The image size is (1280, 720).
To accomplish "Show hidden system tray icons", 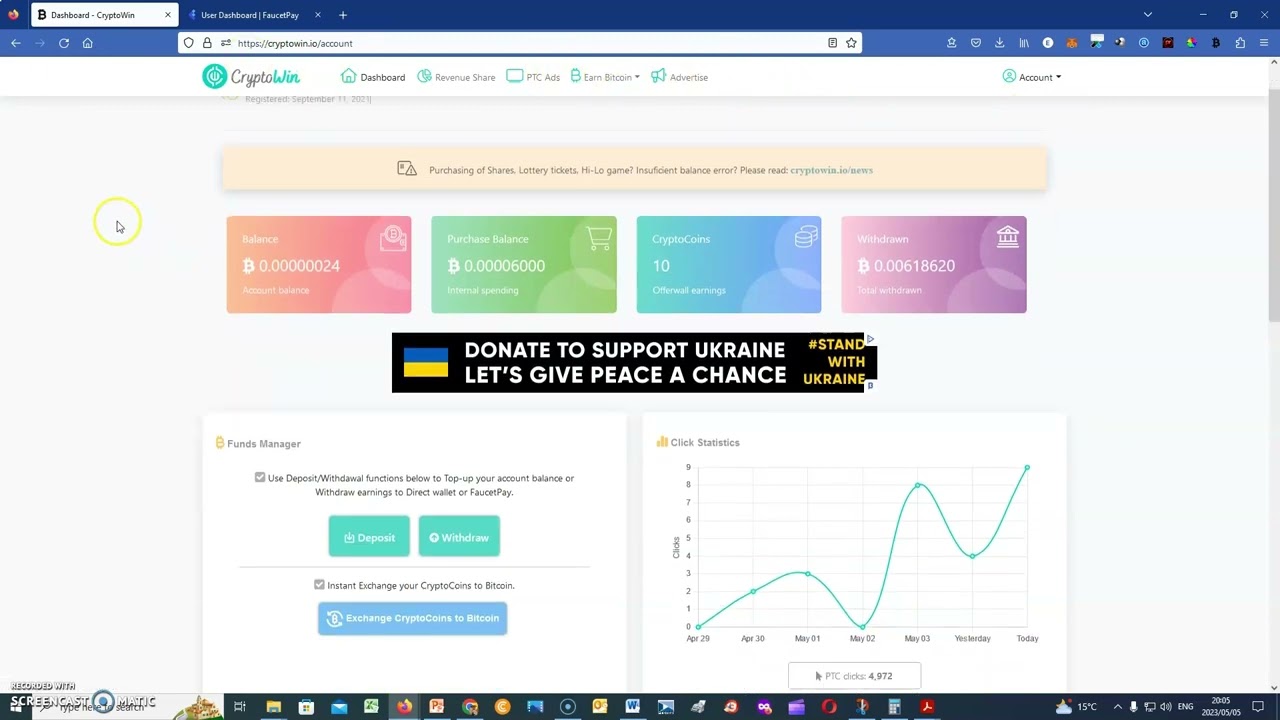I will coord(1118,707).
